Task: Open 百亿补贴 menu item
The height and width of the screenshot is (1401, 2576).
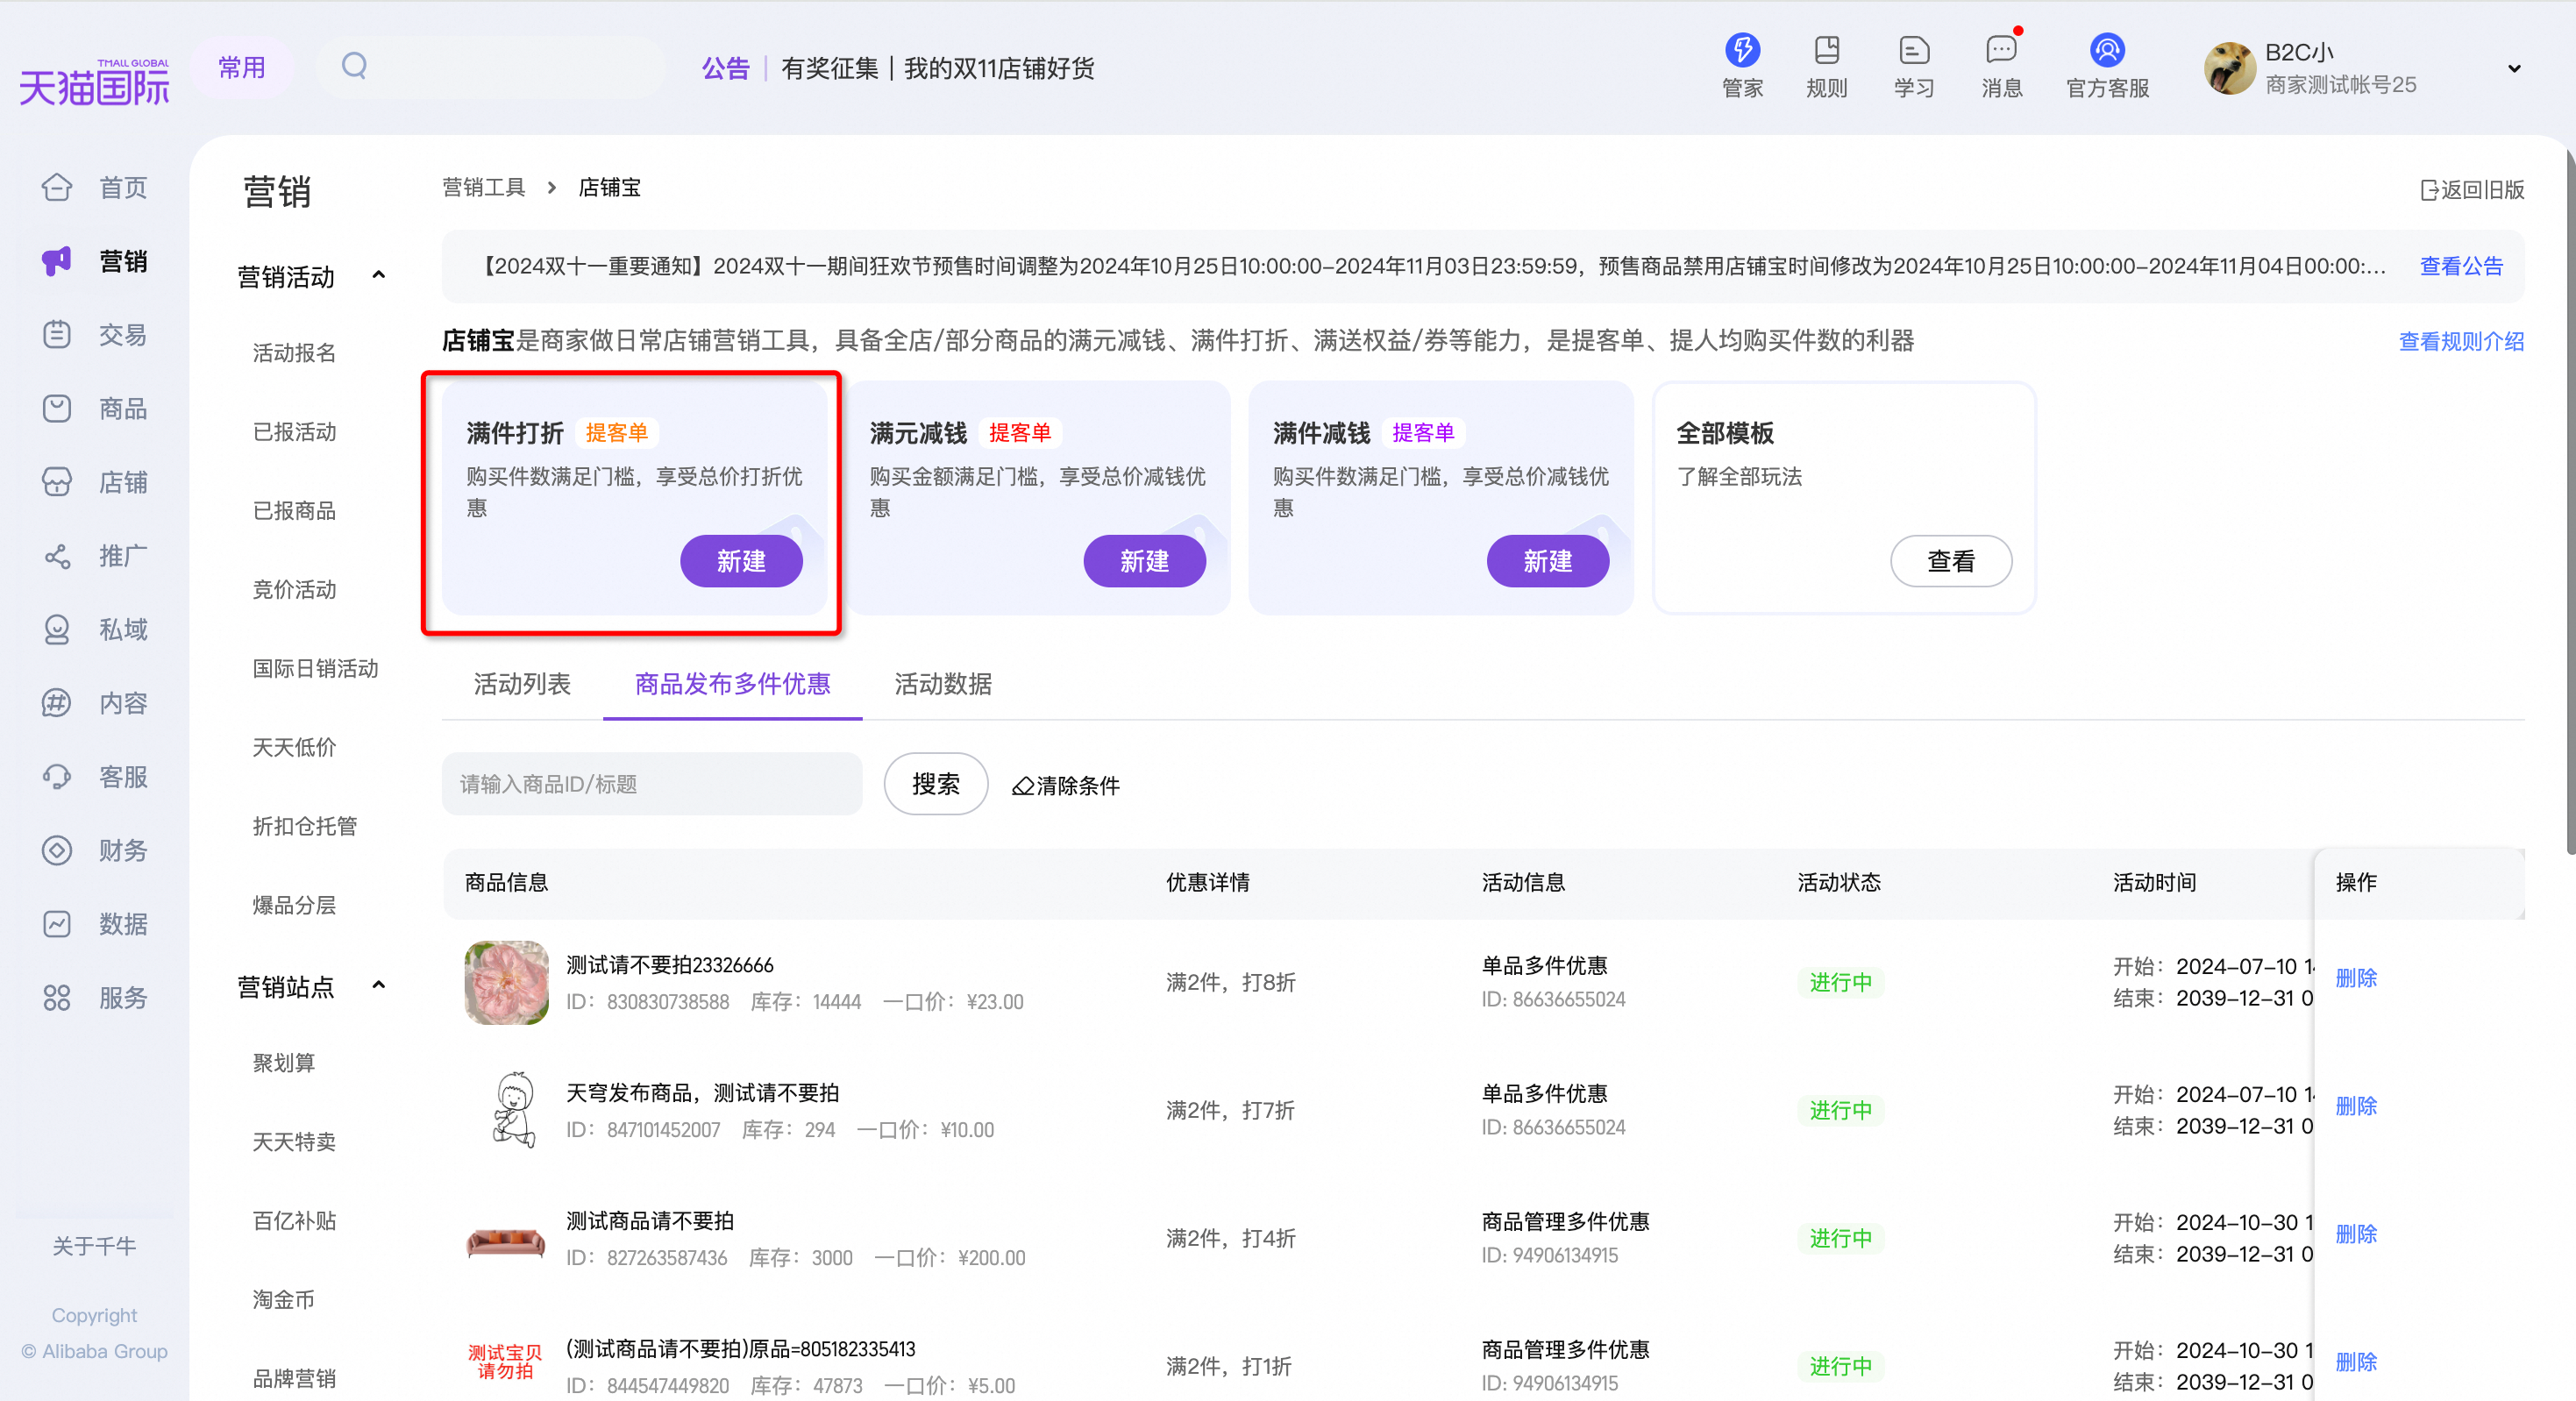Action: (294, 1221)
